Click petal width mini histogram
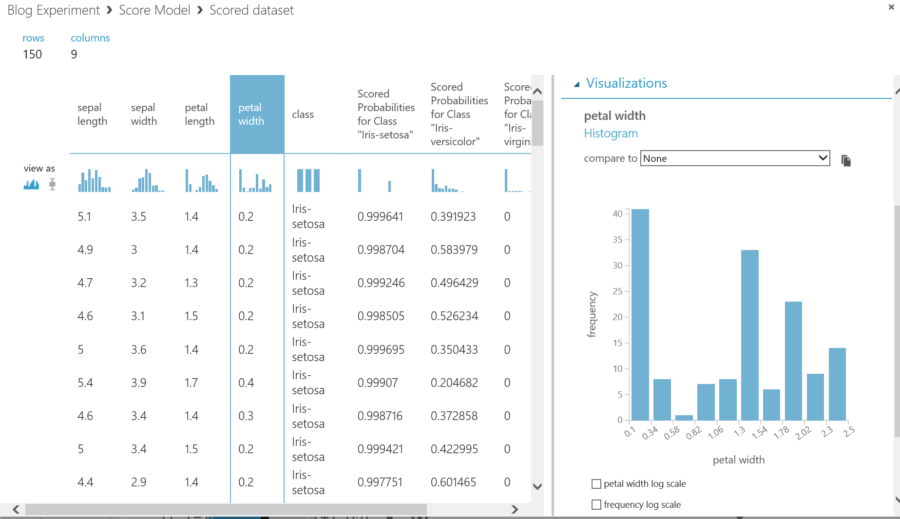 (255, 180)
